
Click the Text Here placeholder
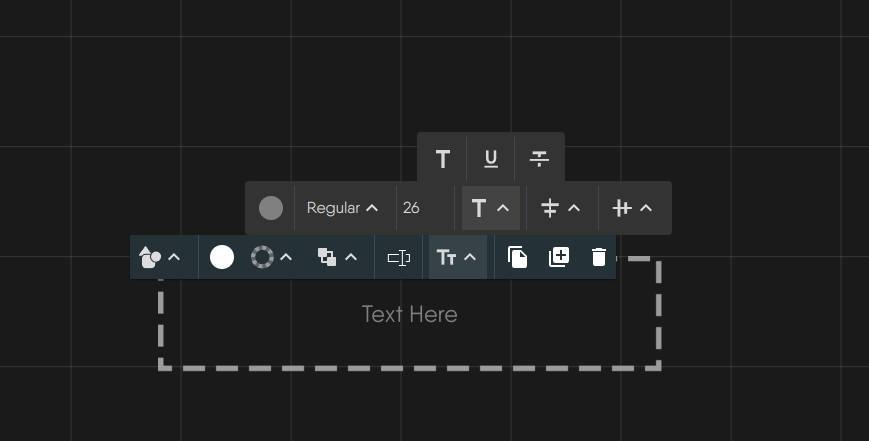409,315
